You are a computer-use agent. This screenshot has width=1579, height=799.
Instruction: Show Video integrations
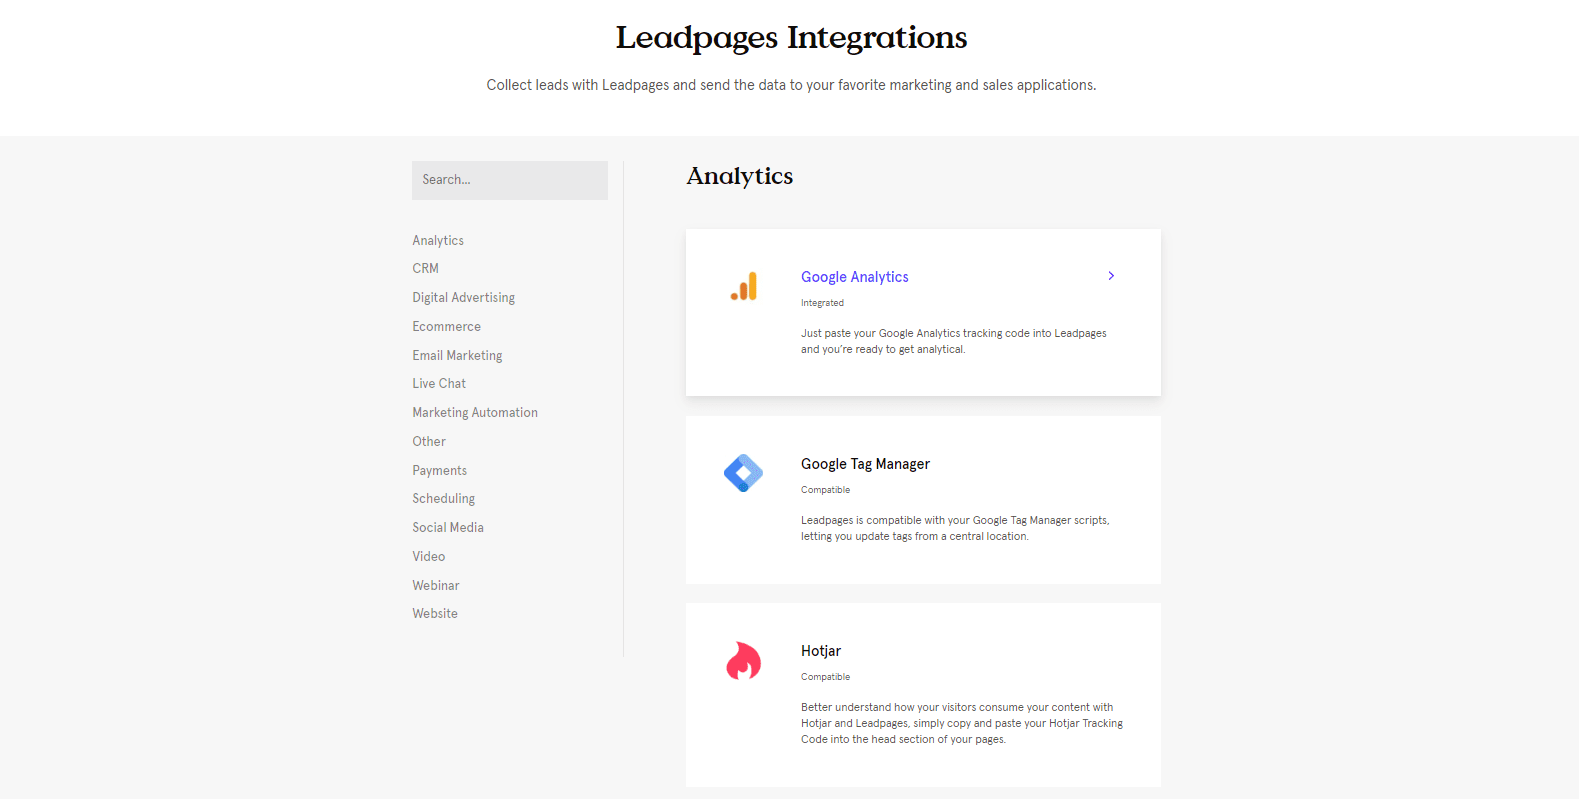tap(429, 556)
